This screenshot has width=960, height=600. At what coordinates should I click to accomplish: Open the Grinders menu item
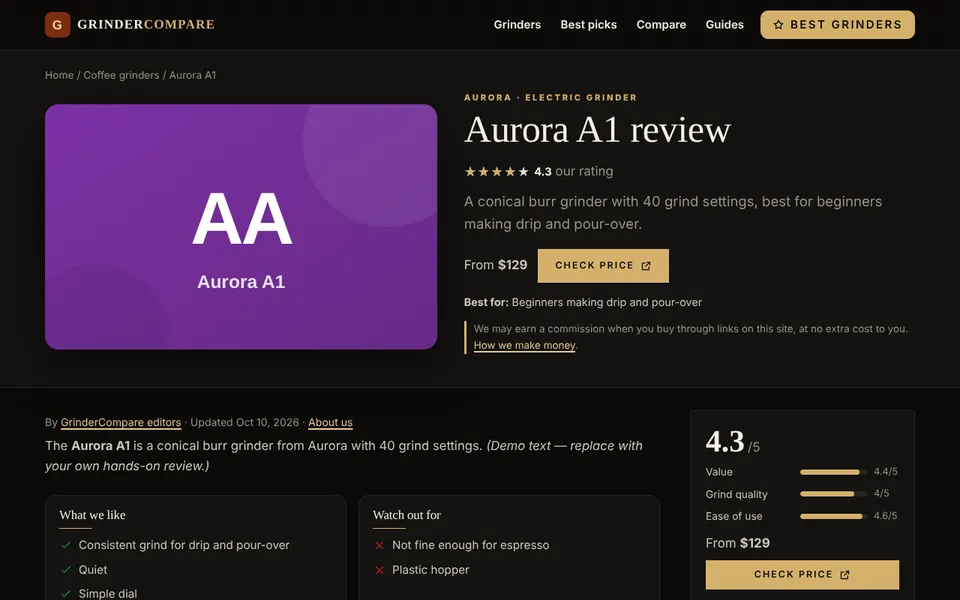click(x=517, y=24)
